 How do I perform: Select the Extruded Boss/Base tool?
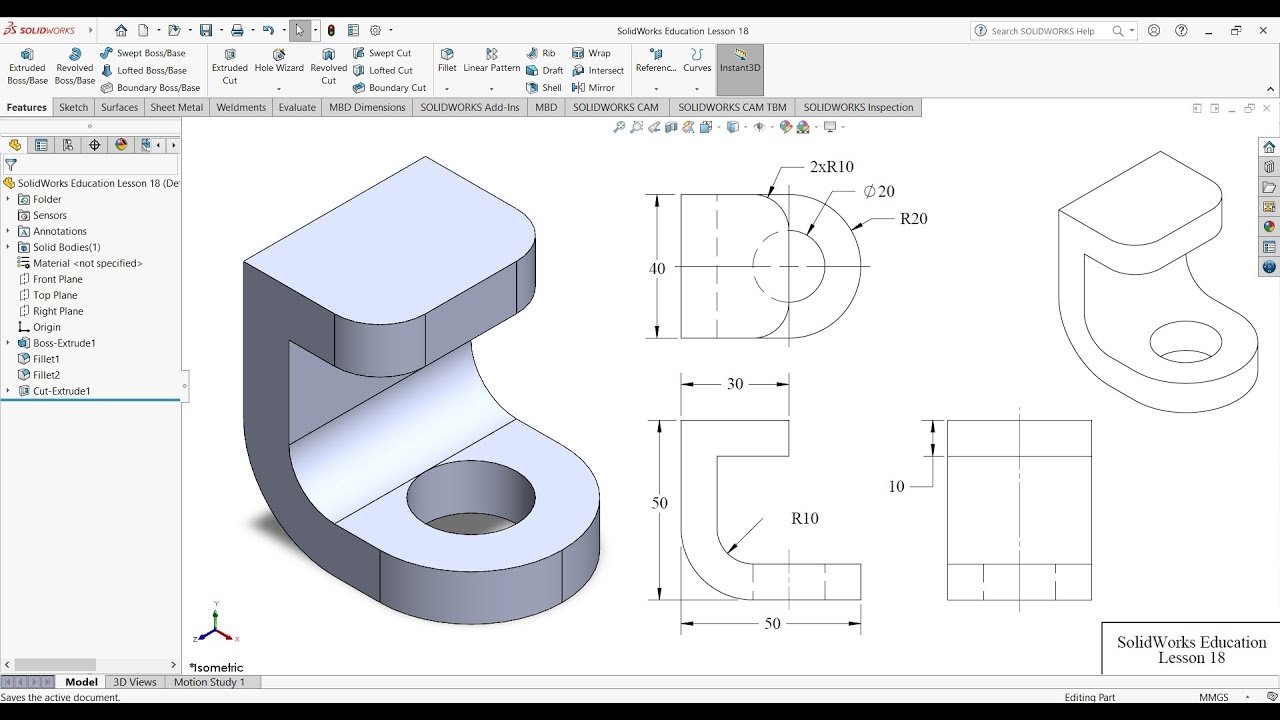[27, 67]
